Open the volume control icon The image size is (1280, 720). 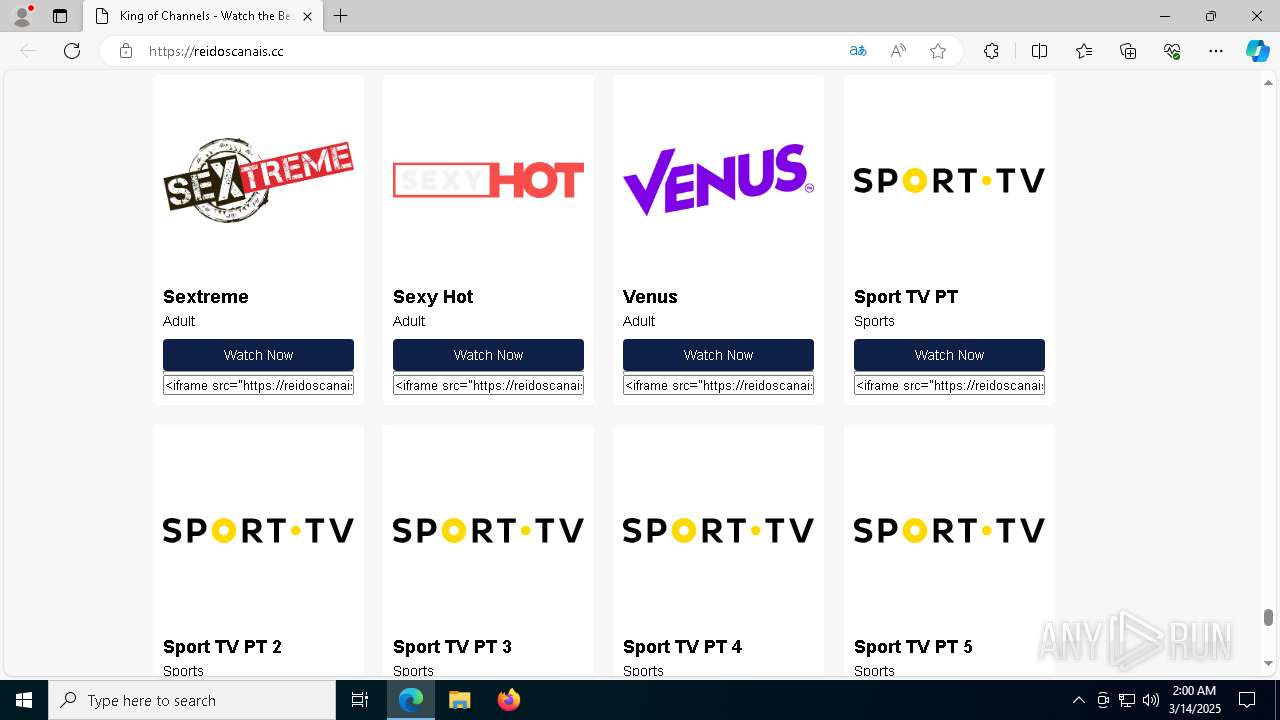tap(1151, 700)
